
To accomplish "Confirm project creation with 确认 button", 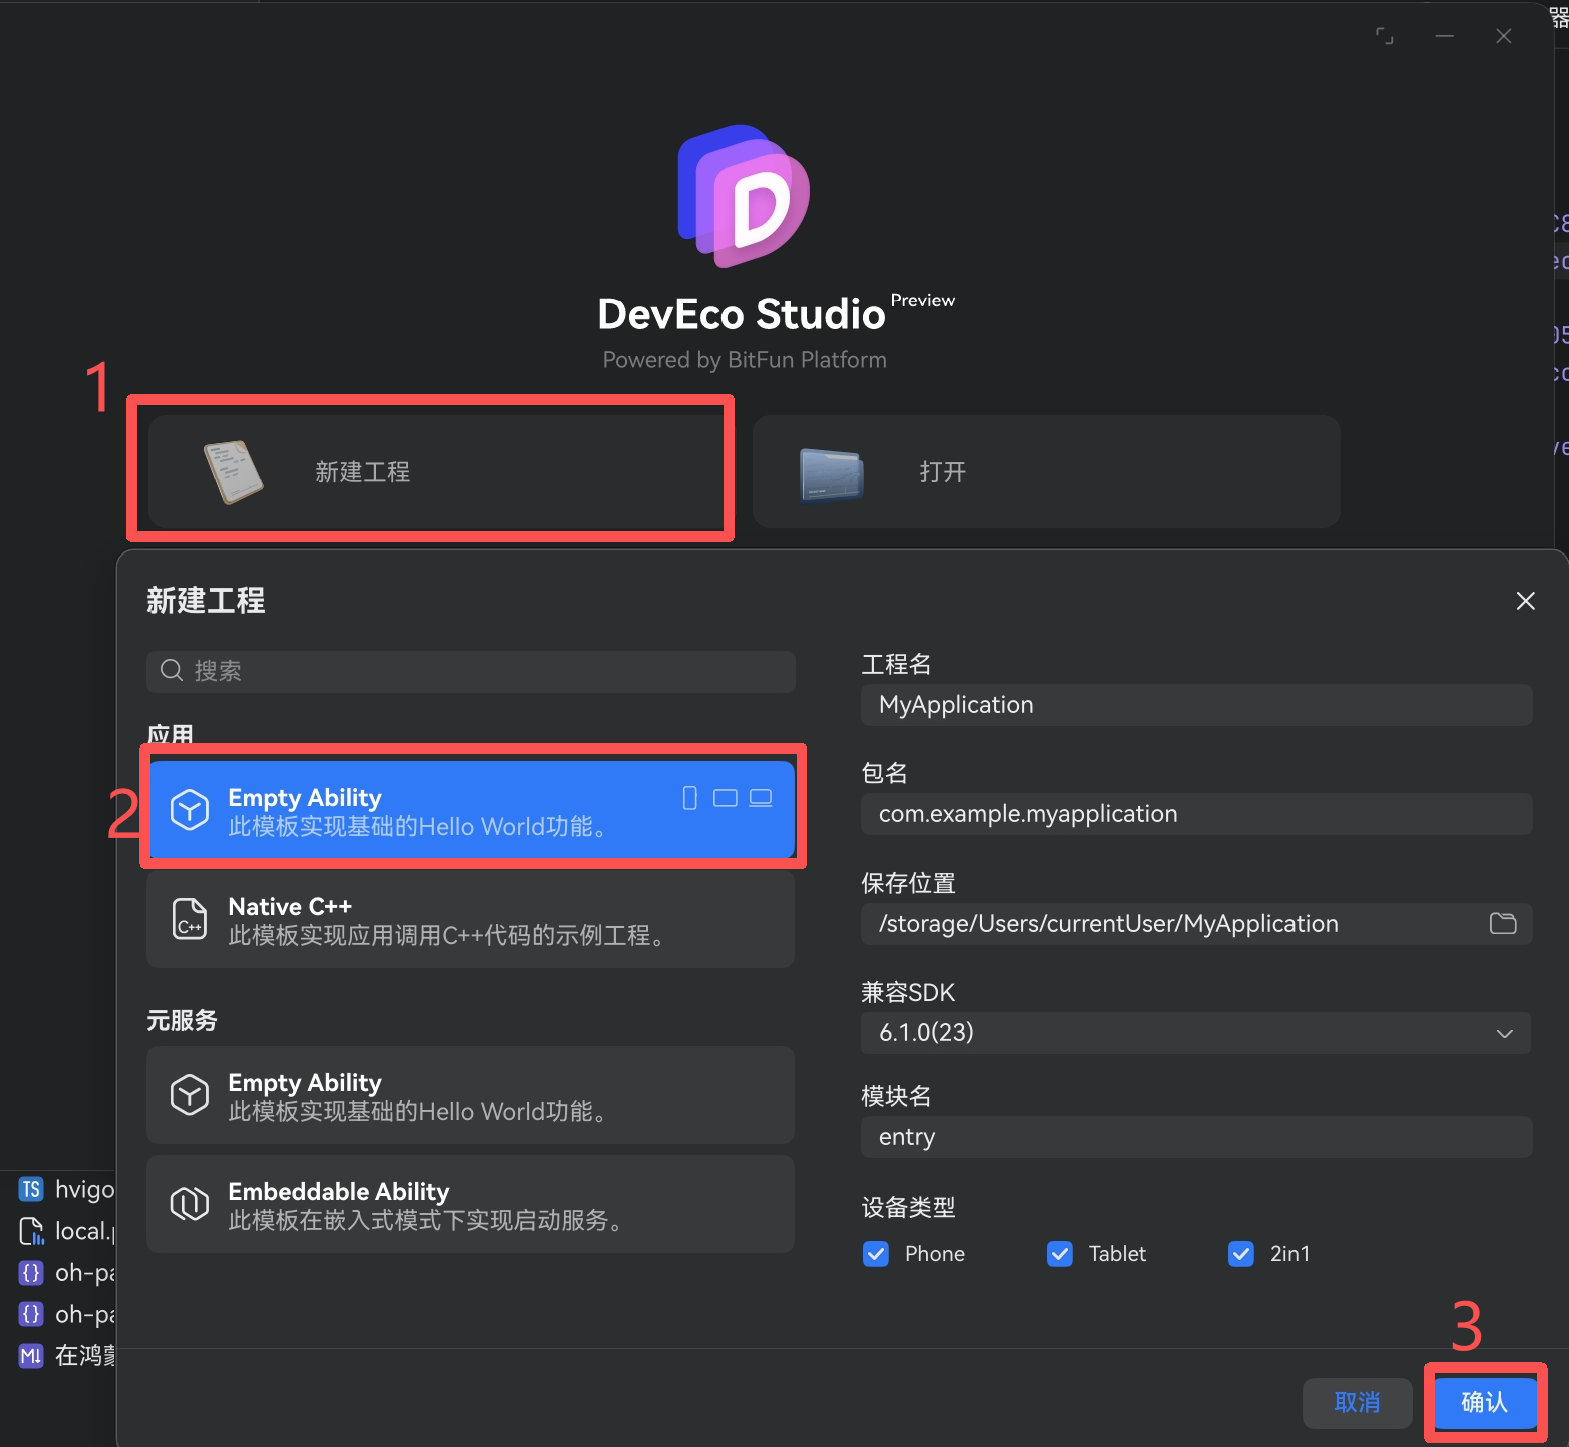I will tap(1485, 1403).
